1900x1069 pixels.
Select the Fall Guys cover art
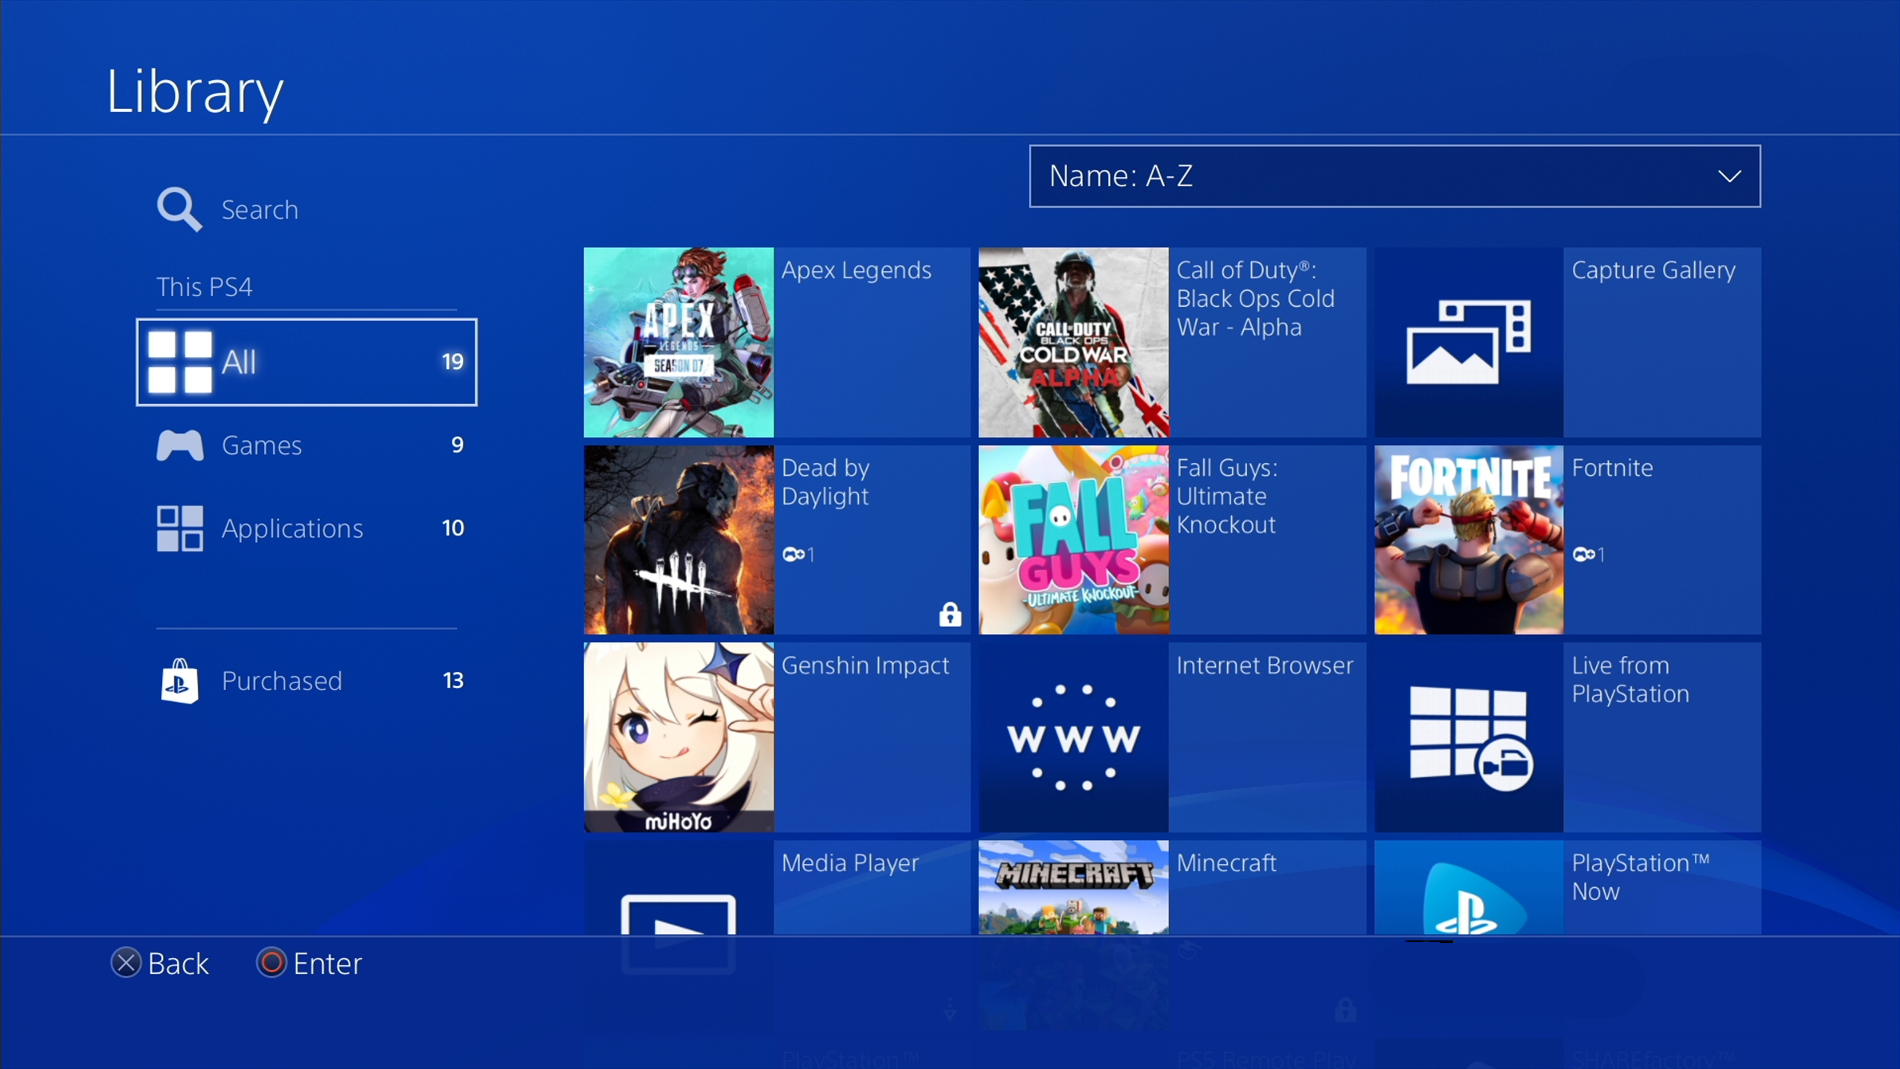1073,540
